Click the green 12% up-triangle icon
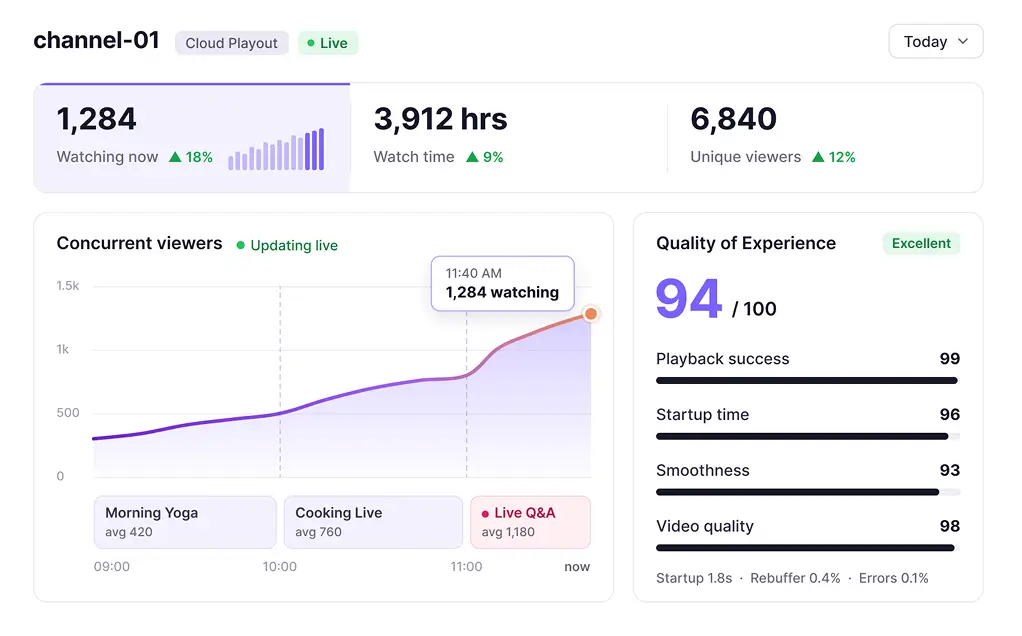 [818, 157]
